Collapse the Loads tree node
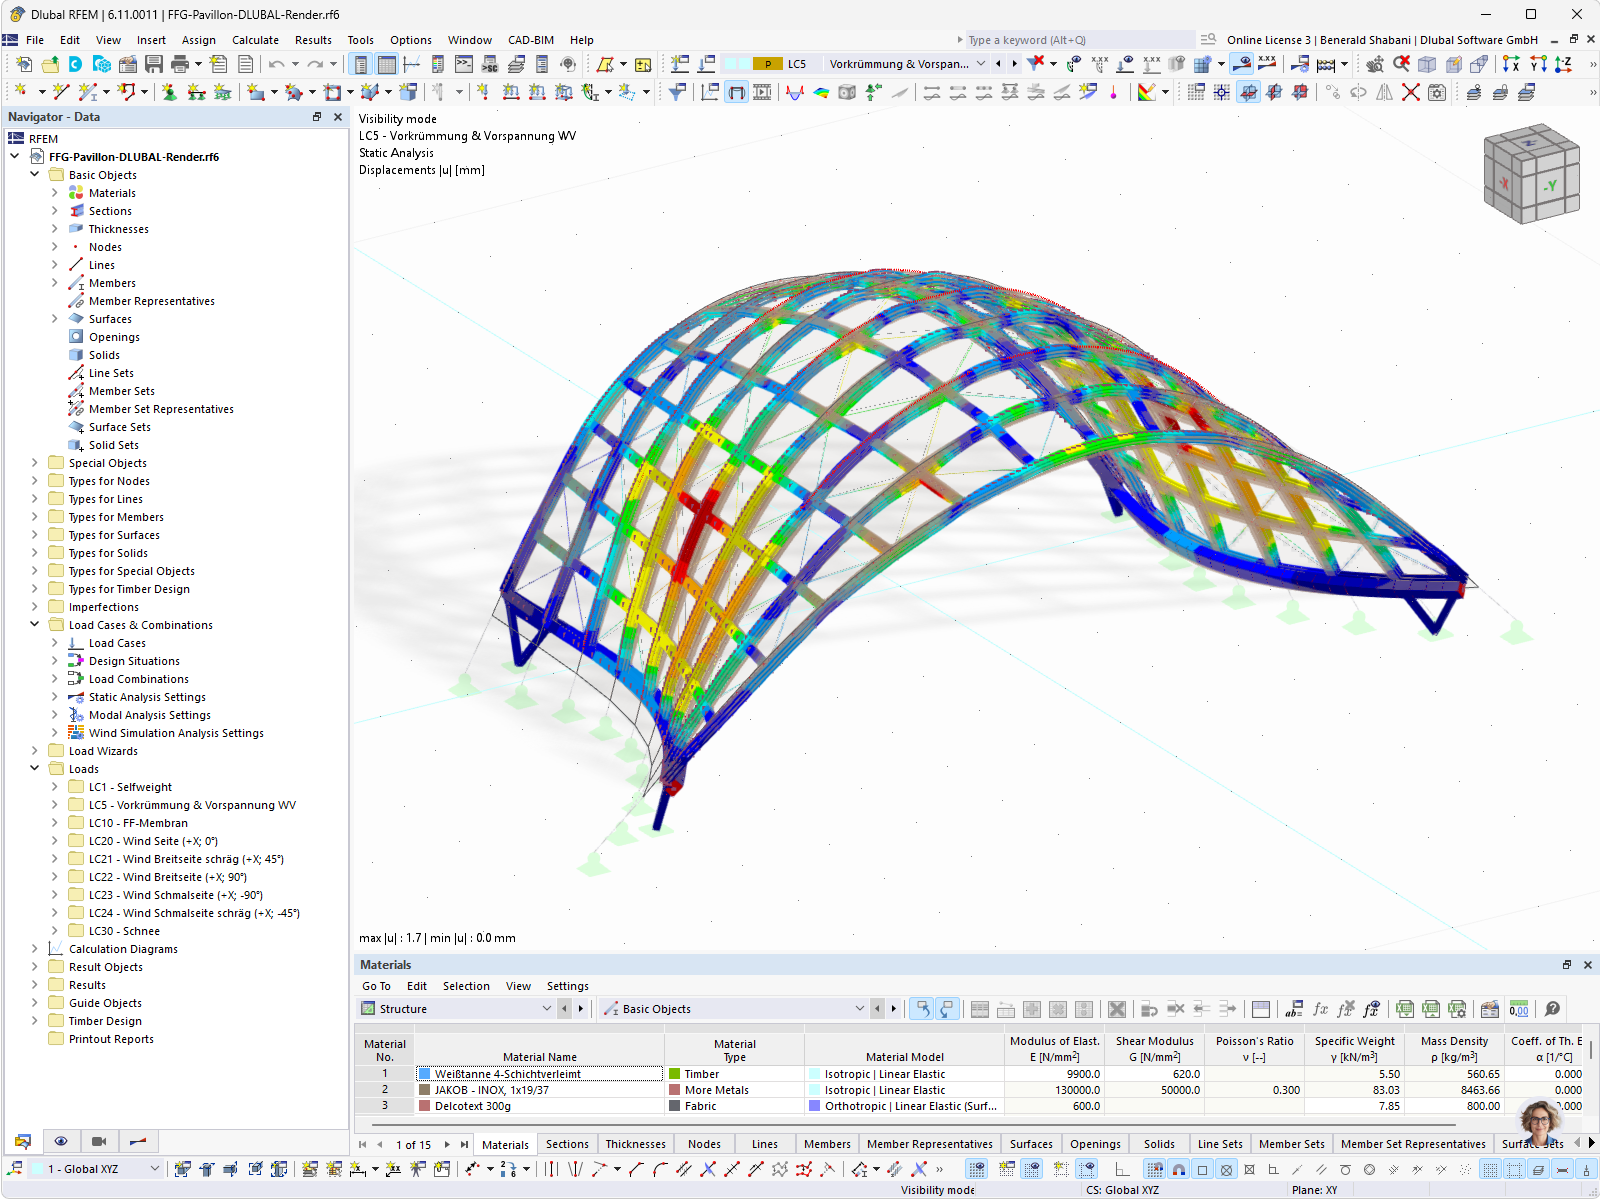 pyautogui.click(x=35, y=769)
